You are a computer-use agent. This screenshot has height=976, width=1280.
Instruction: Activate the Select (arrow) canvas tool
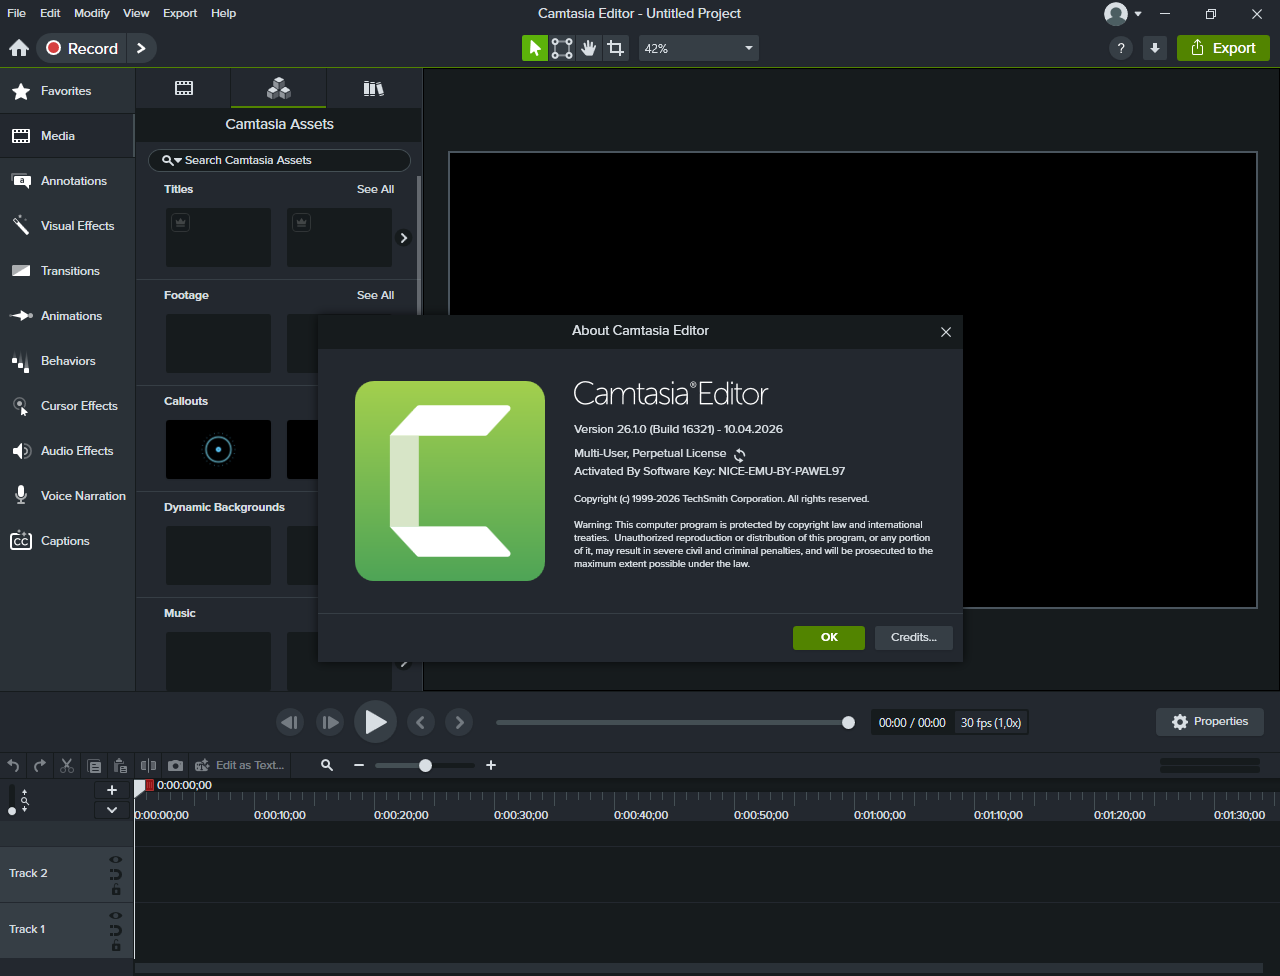coord(535,48)
